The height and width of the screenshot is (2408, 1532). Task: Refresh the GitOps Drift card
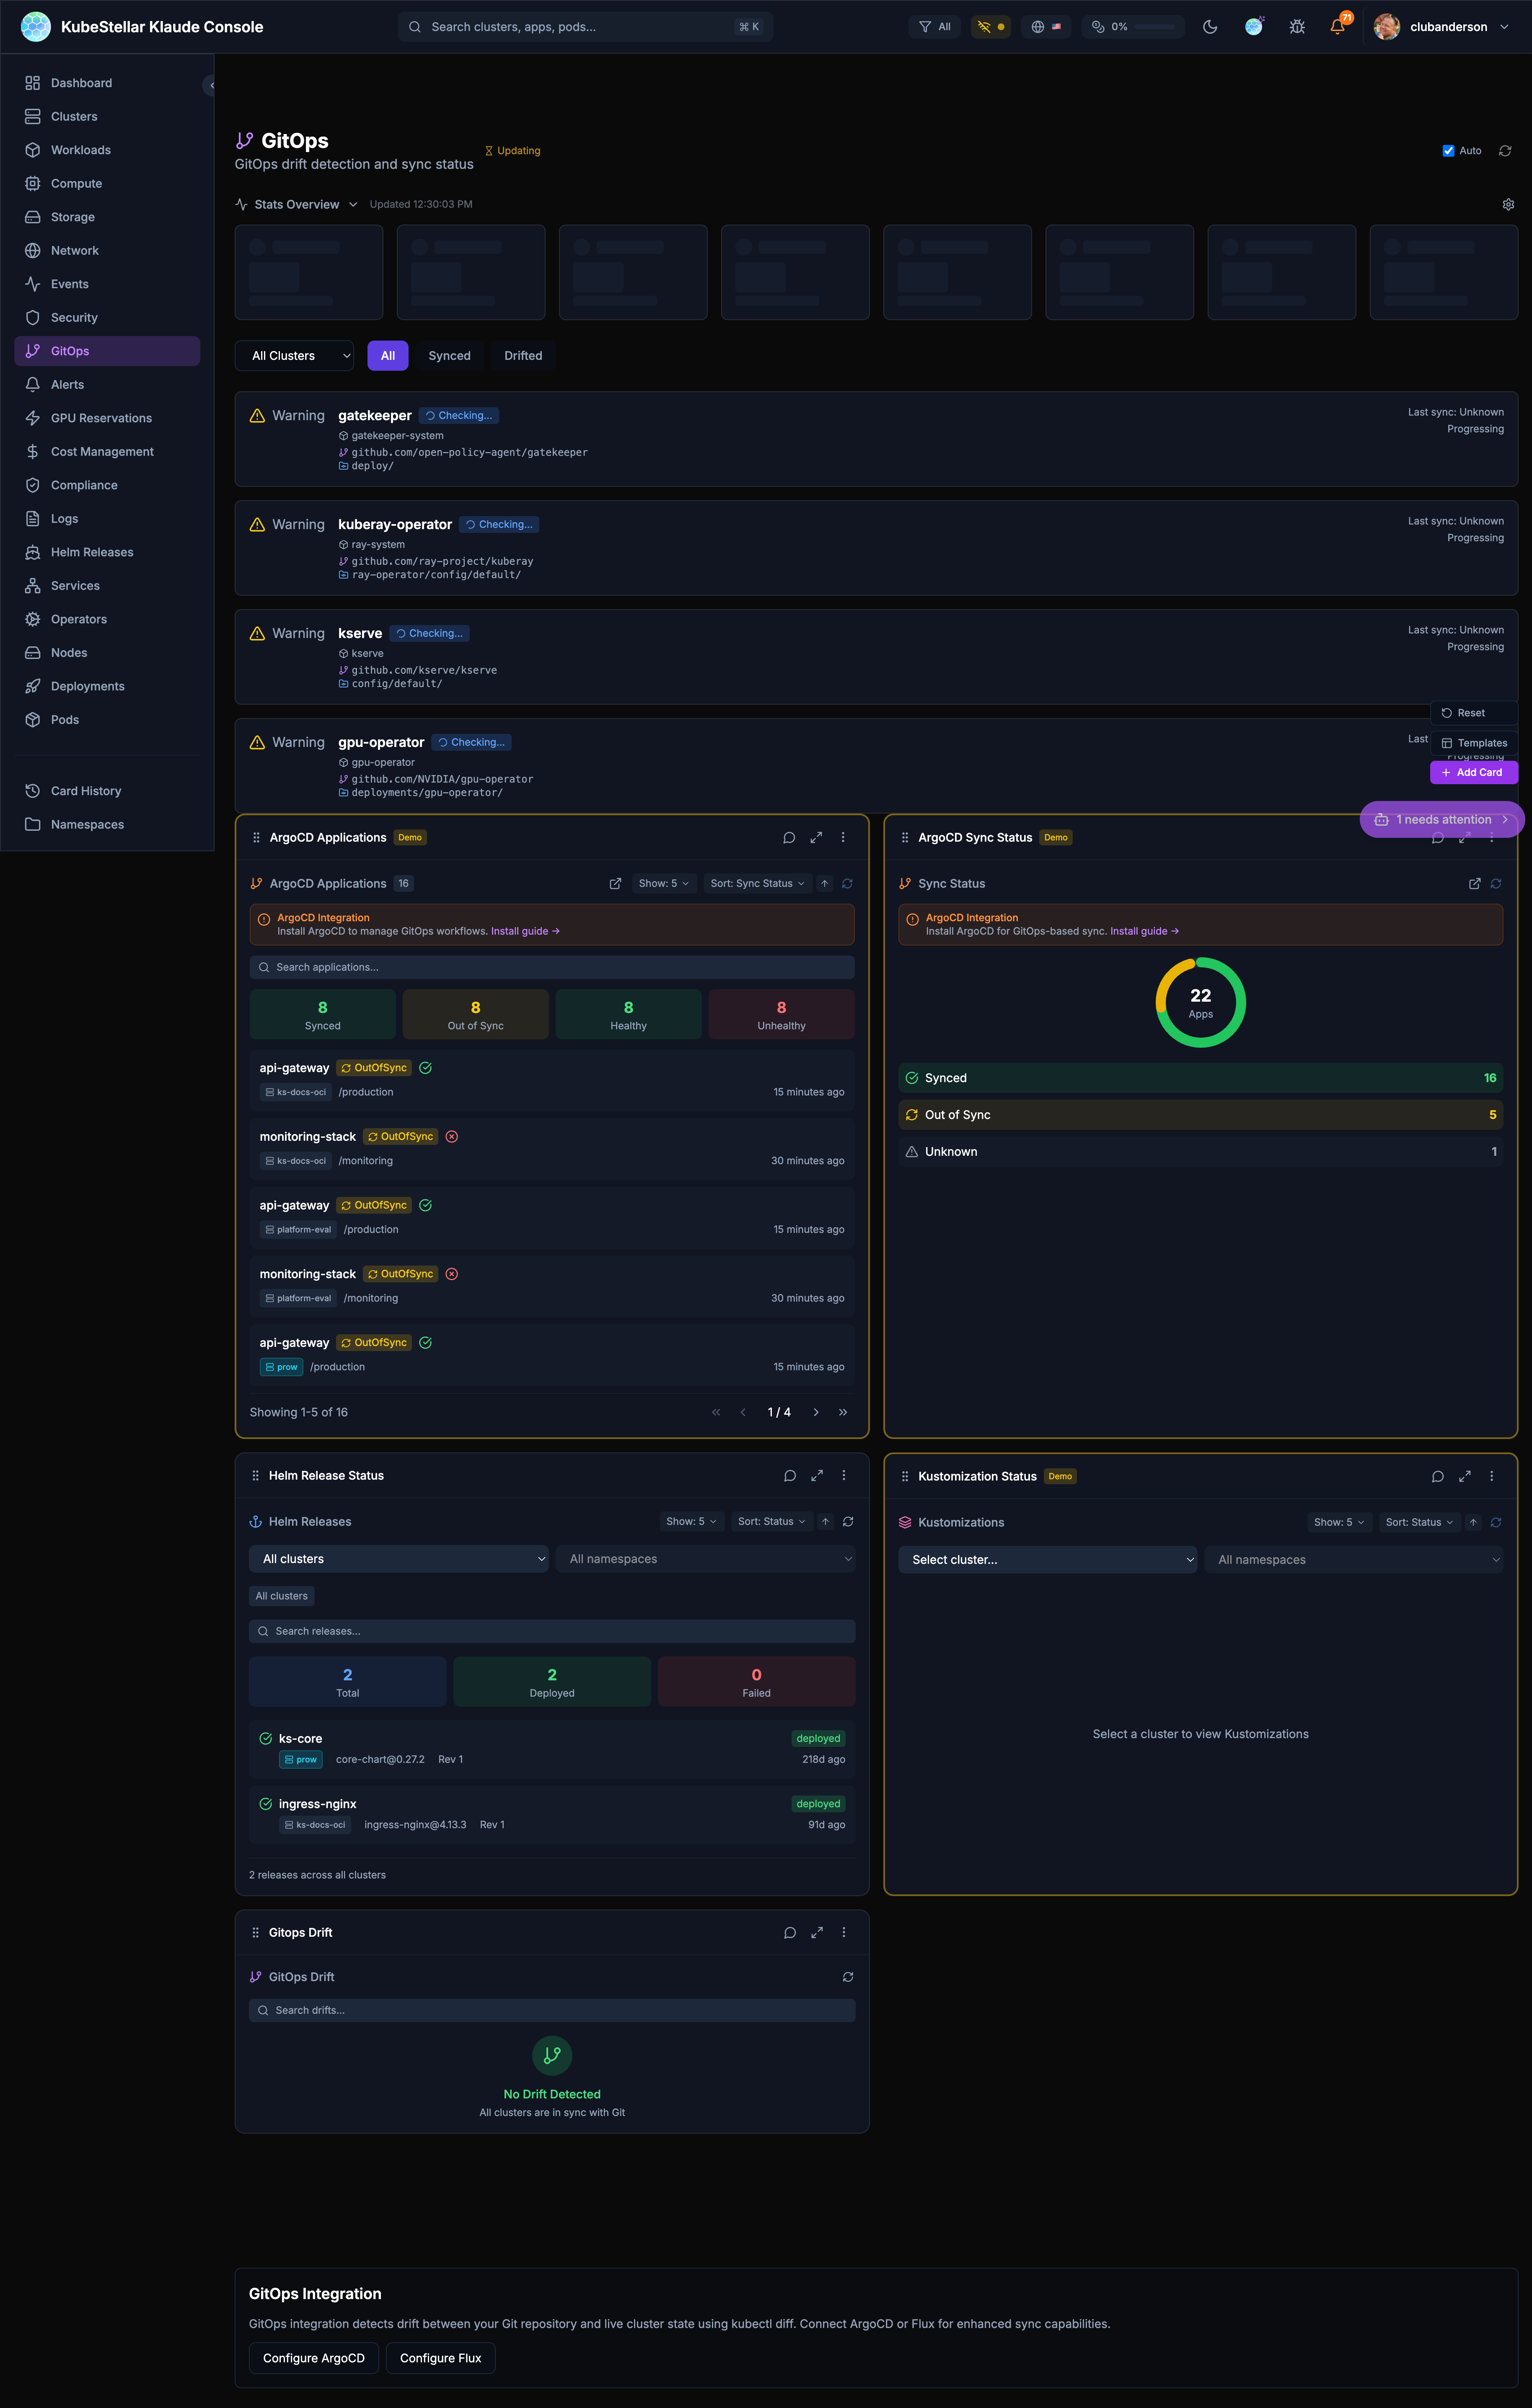847,1977
